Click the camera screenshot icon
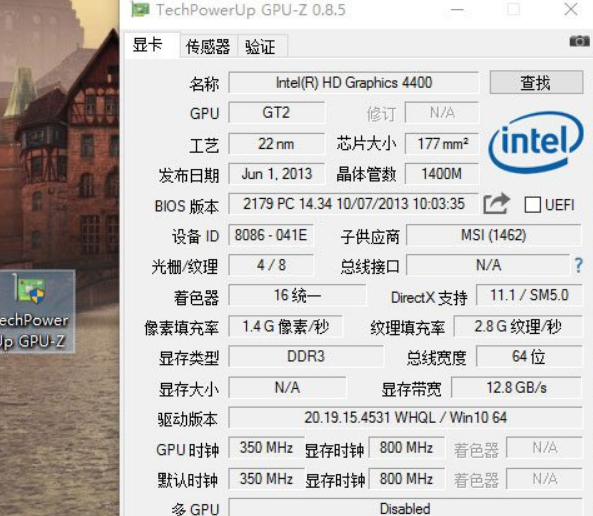This screenshot has width=593, height=516. pyautogui.click(x=579, y=41)
